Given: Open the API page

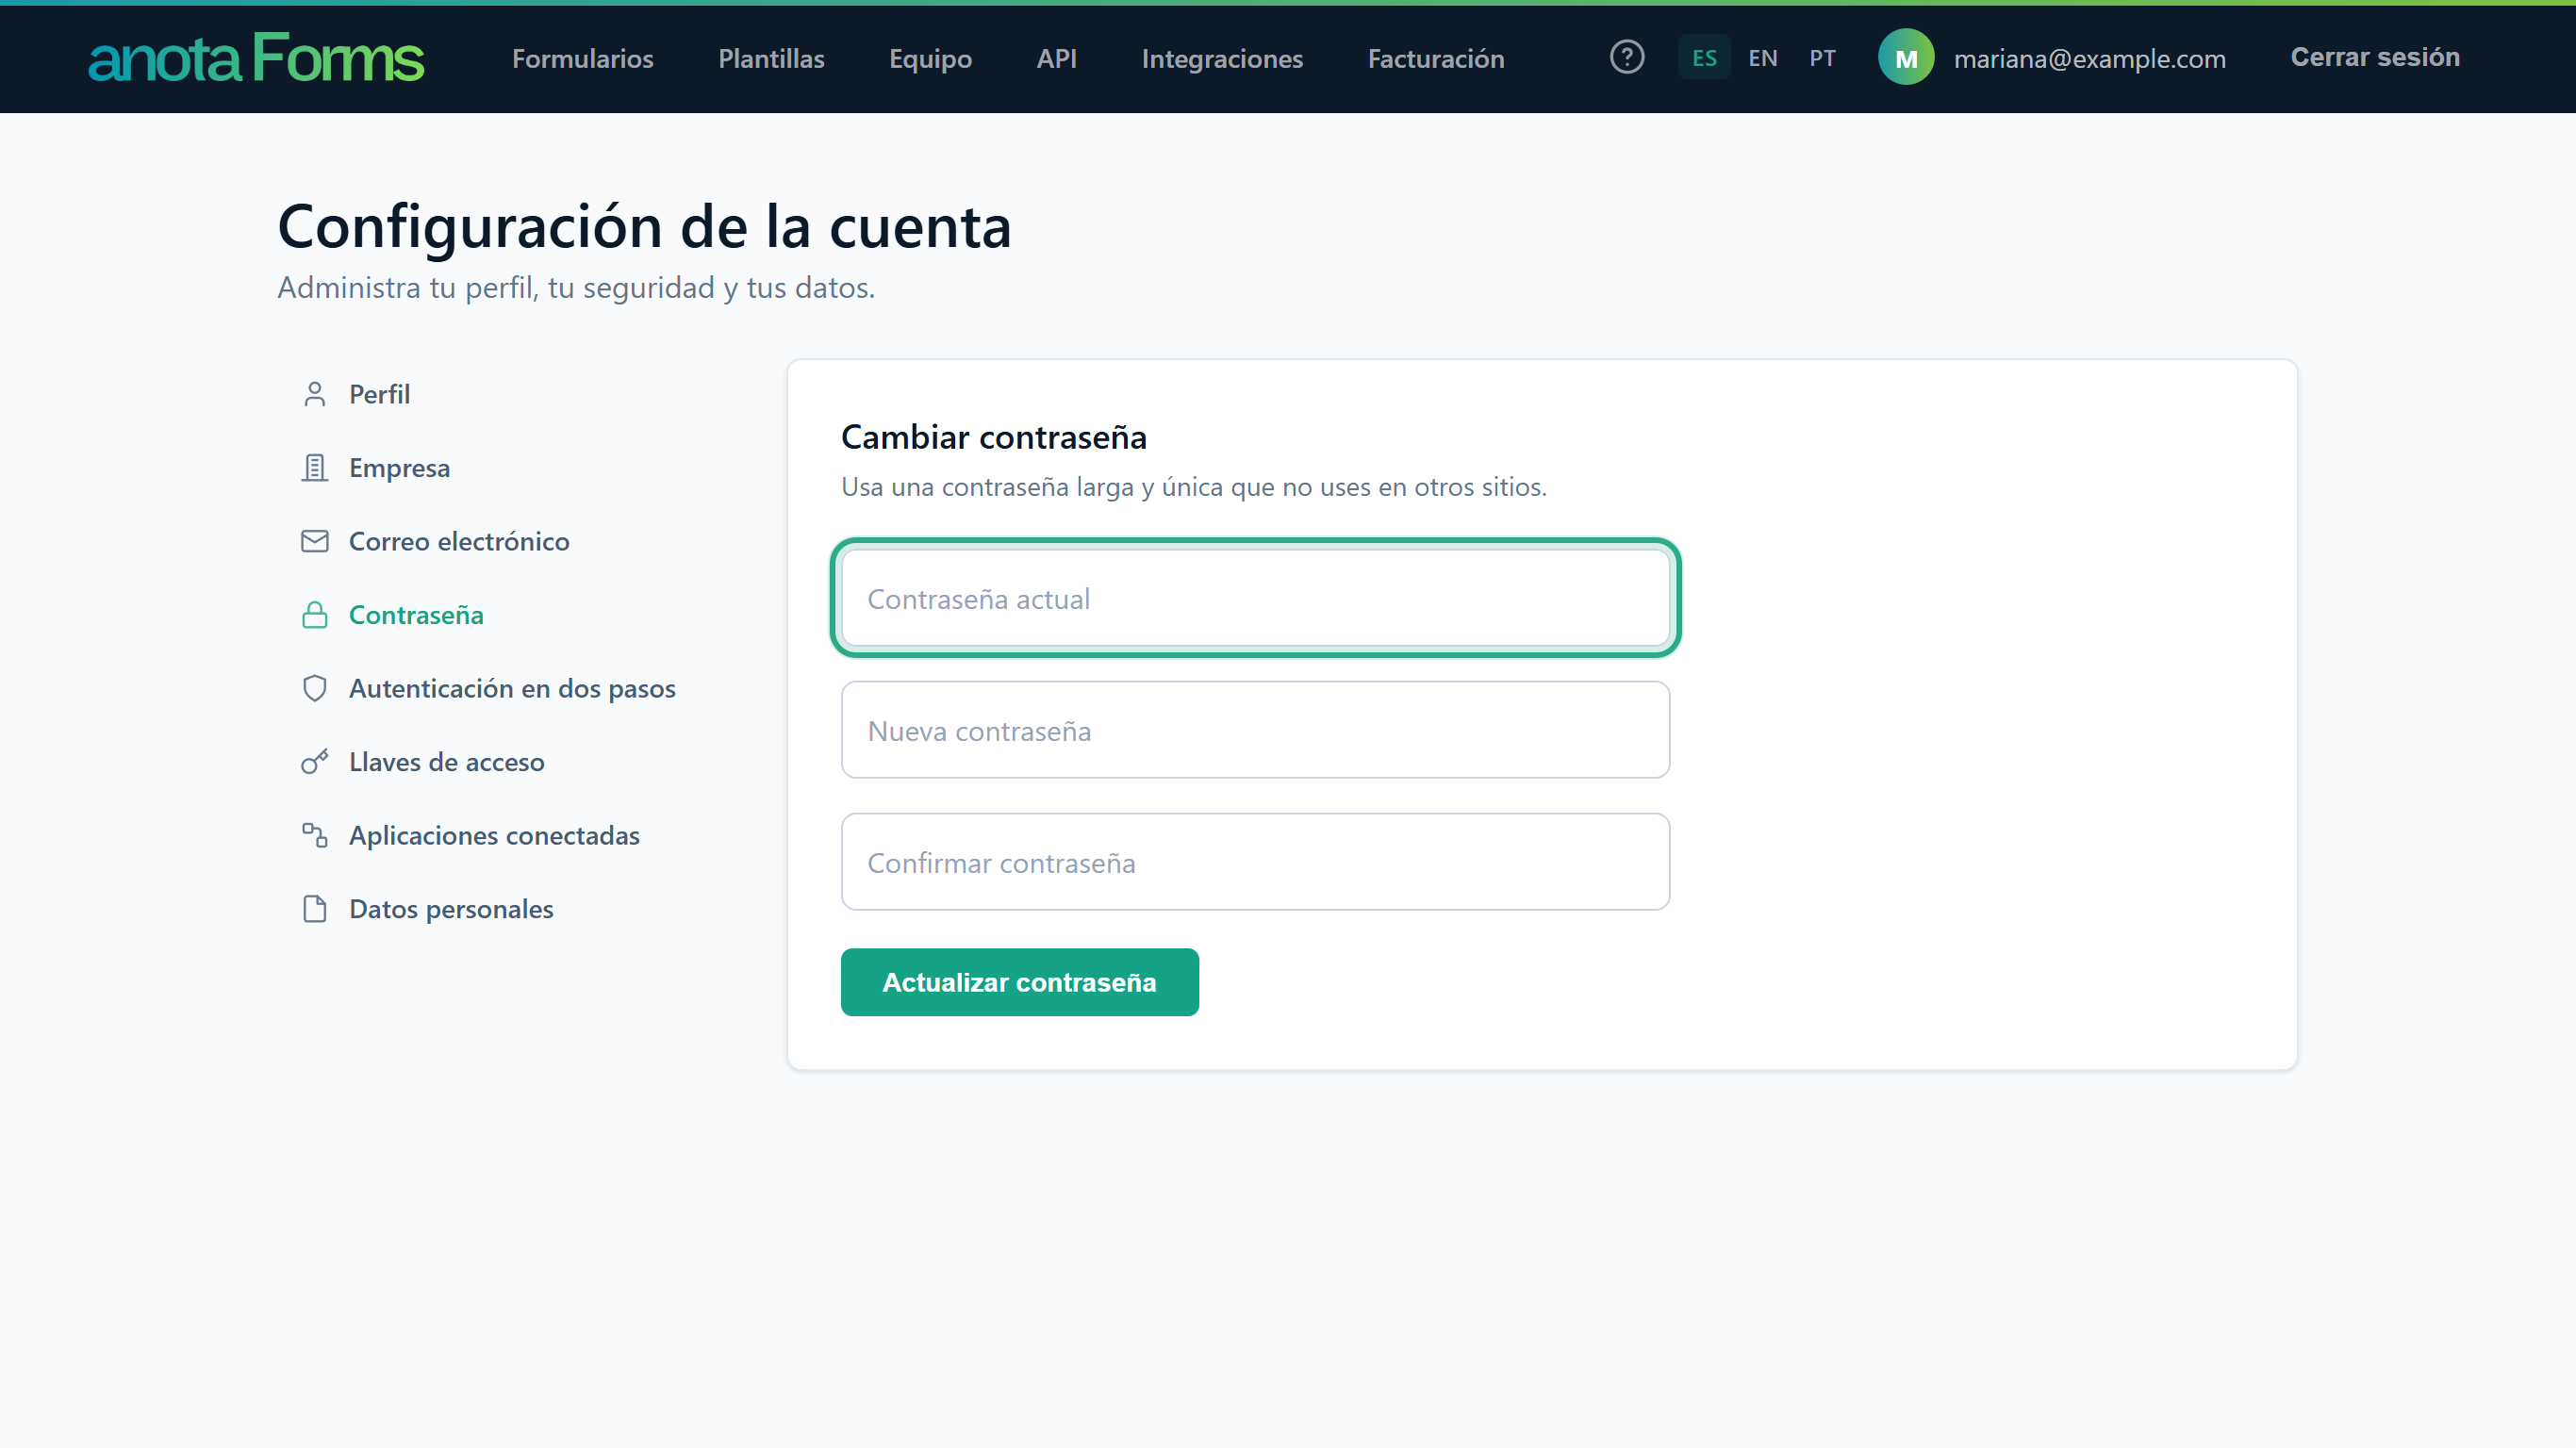Looking at the screenshot, I should click(1056, 58).
